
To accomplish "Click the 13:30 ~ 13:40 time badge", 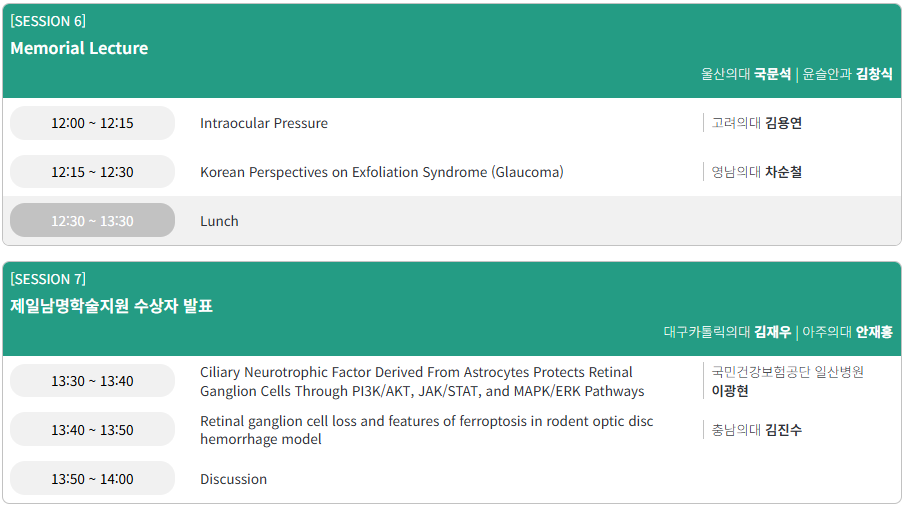I will tap(92, 381).
